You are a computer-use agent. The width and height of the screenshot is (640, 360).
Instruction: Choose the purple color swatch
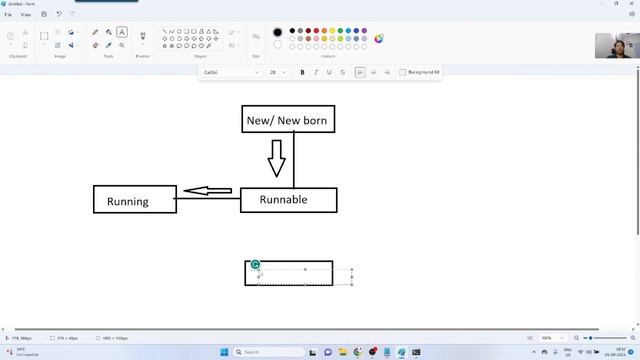tap(364, 31)
